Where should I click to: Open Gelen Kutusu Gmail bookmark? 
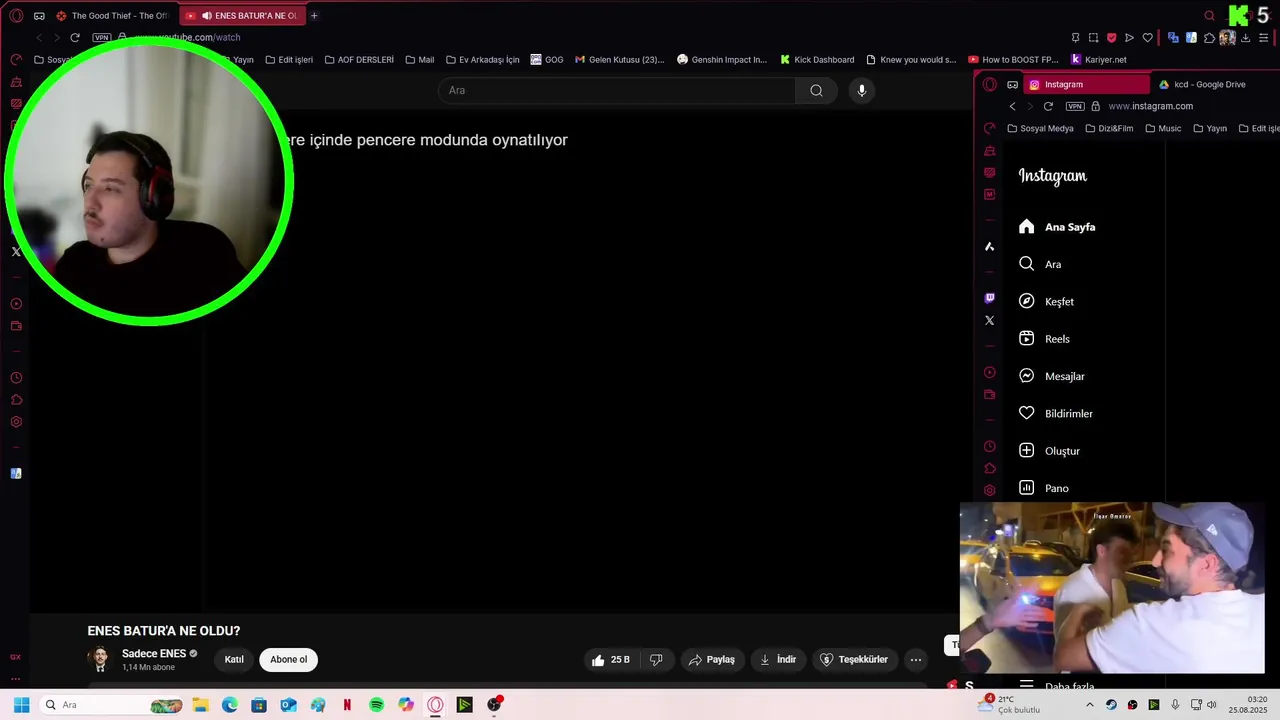point(619,60)
